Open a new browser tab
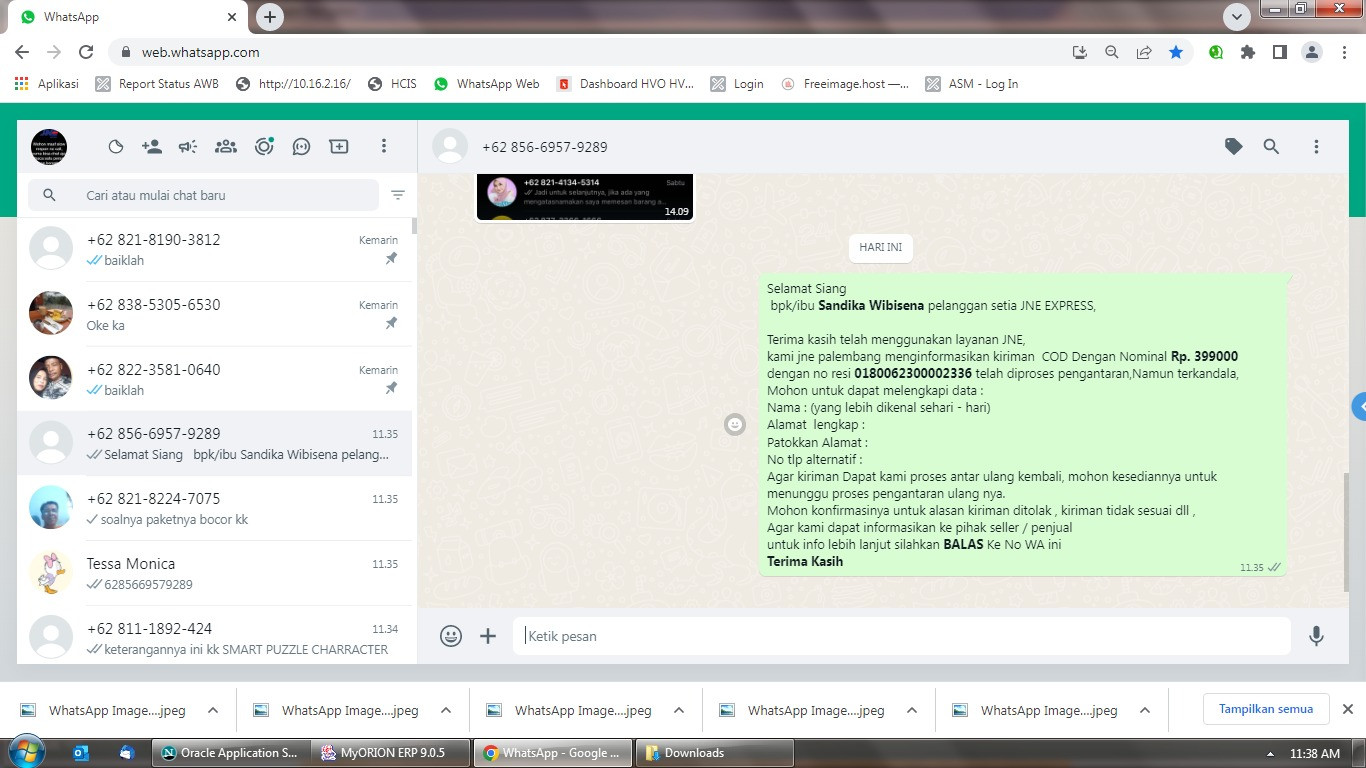 [x=270, y=16]
